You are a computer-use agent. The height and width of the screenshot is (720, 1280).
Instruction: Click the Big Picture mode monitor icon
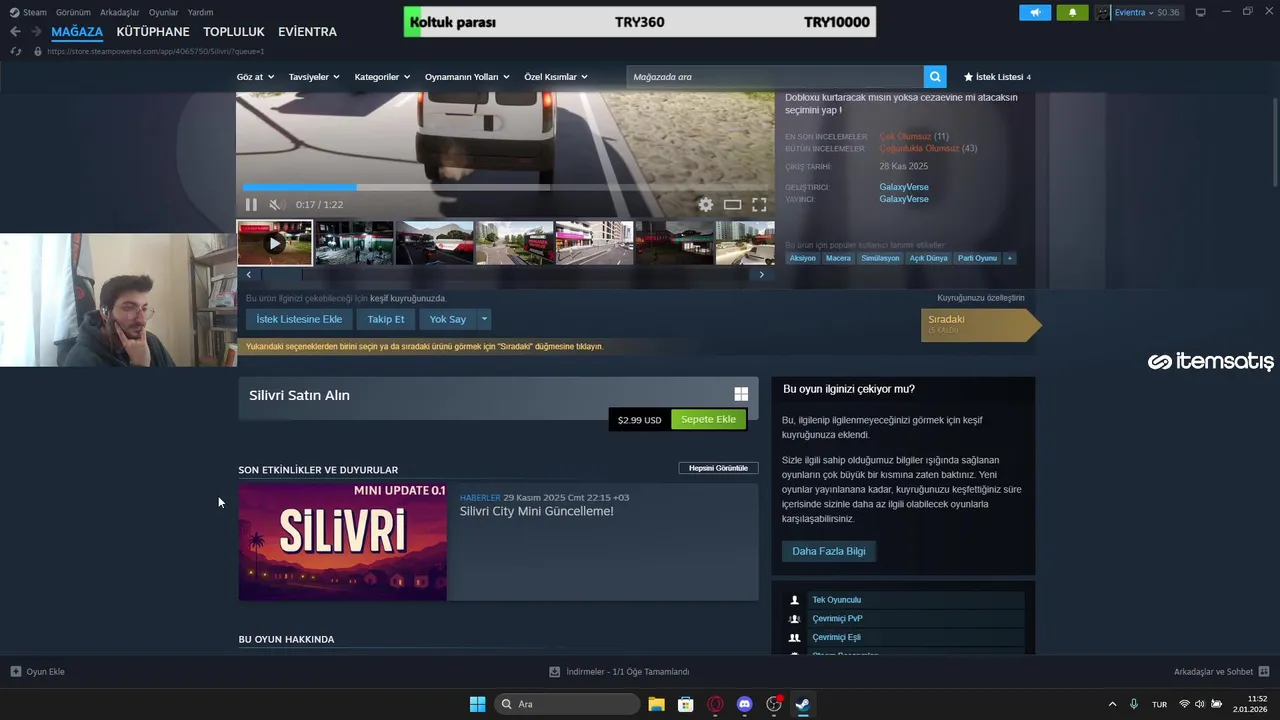pos(1200,12)
